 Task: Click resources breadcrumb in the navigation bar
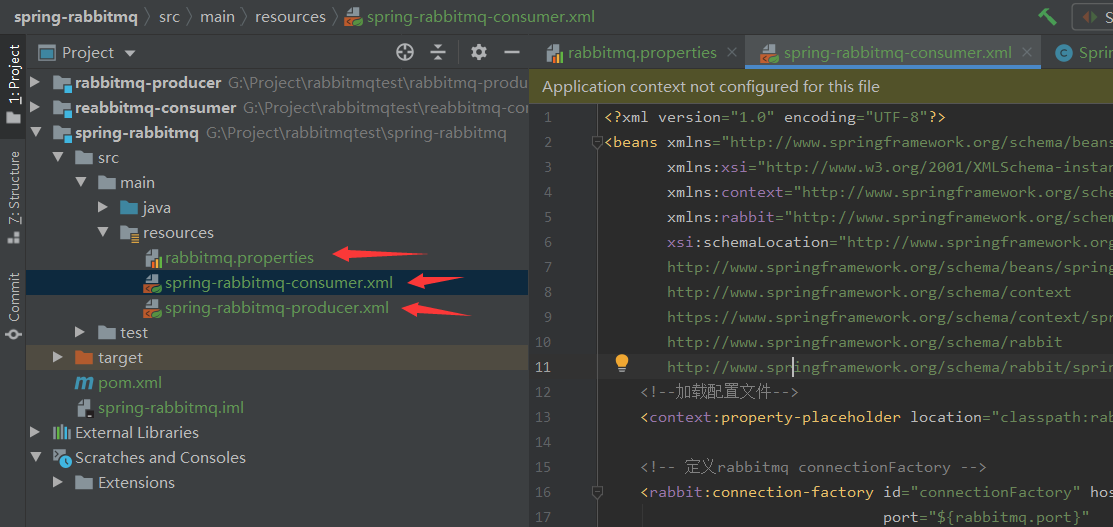(290, 16)
